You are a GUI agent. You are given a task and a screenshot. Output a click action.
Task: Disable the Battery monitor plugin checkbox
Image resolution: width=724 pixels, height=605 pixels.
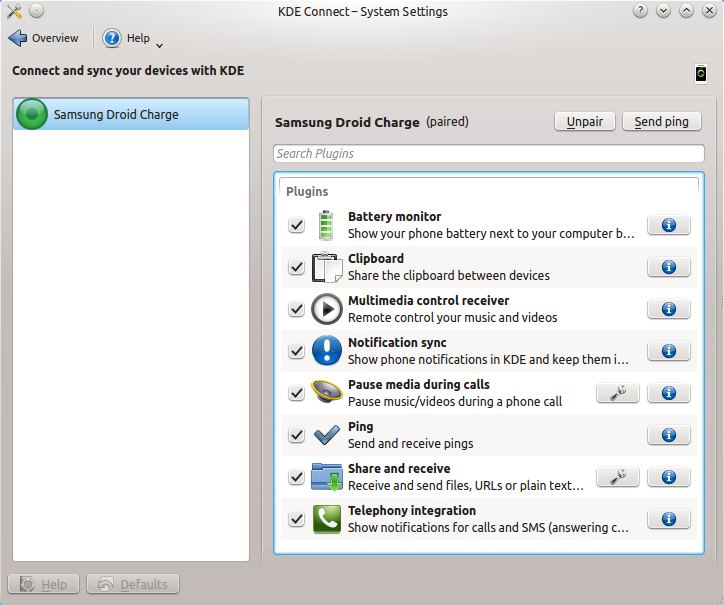296,225
